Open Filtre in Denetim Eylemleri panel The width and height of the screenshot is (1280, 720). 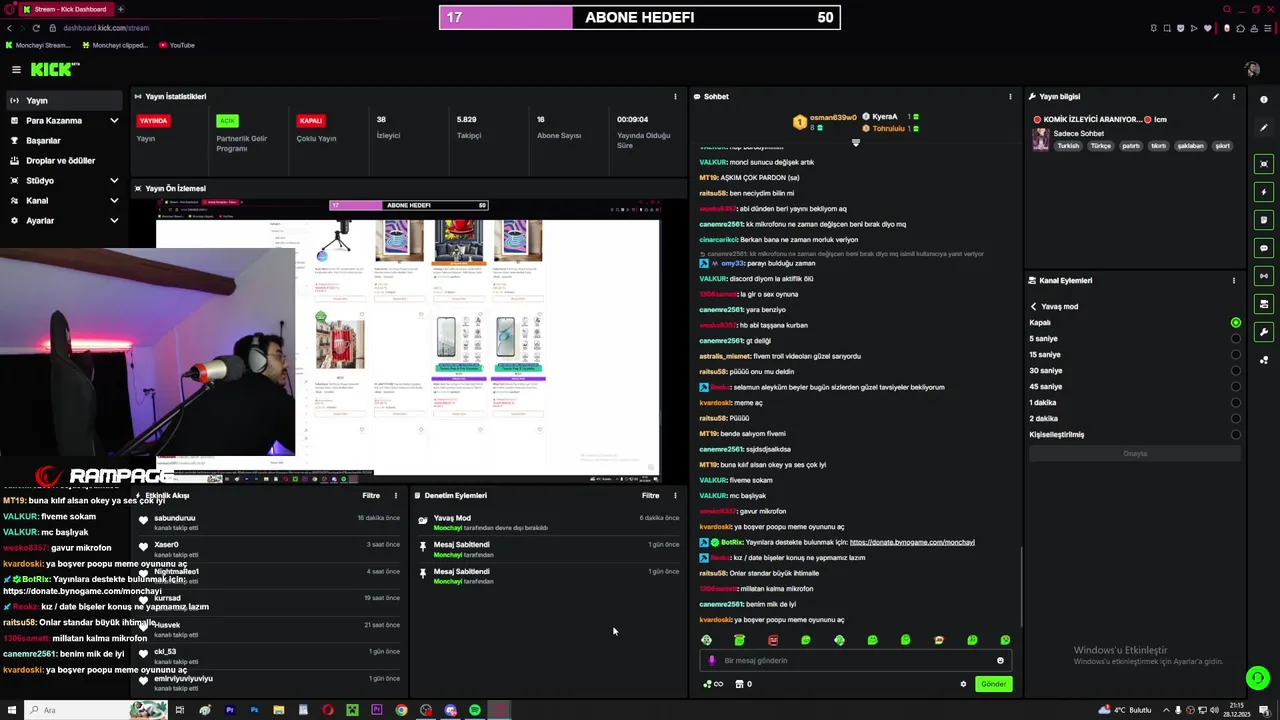coord(651,495)
